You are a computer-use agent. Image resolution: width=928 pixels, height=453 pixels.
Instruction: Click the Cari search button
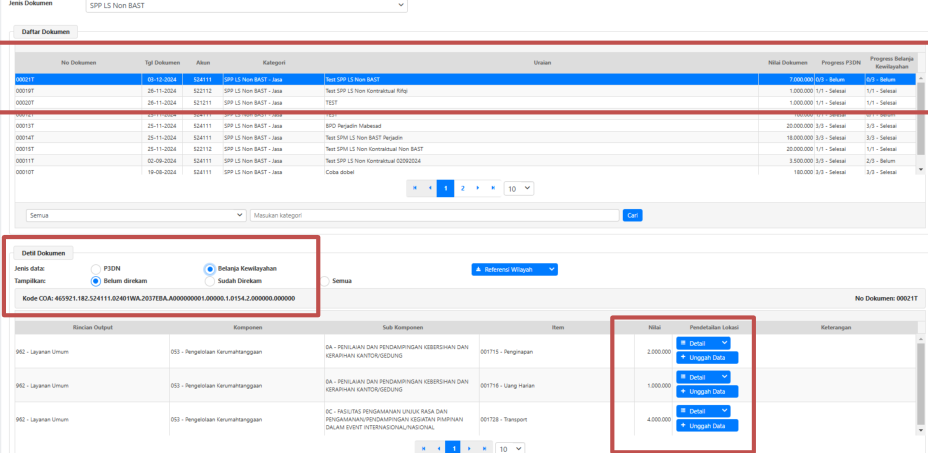(x=632, y=215)
